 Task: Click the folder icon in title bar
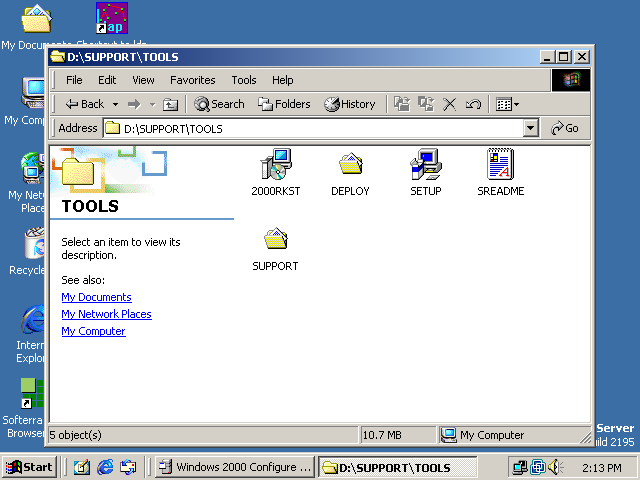point(58,56)
